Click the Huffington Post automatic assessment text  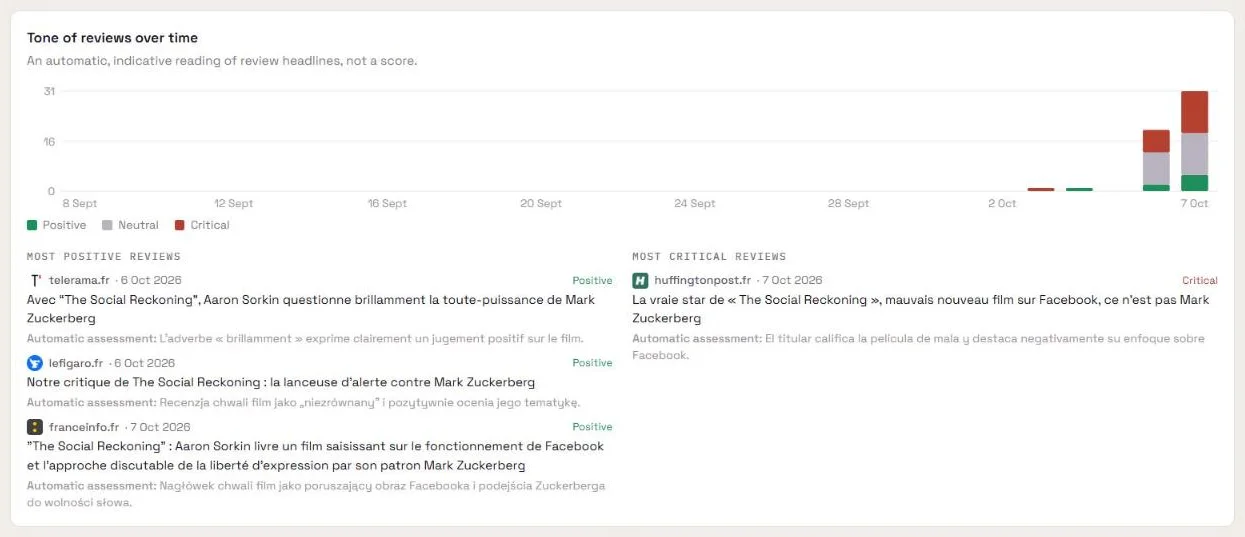pos(918,347)
